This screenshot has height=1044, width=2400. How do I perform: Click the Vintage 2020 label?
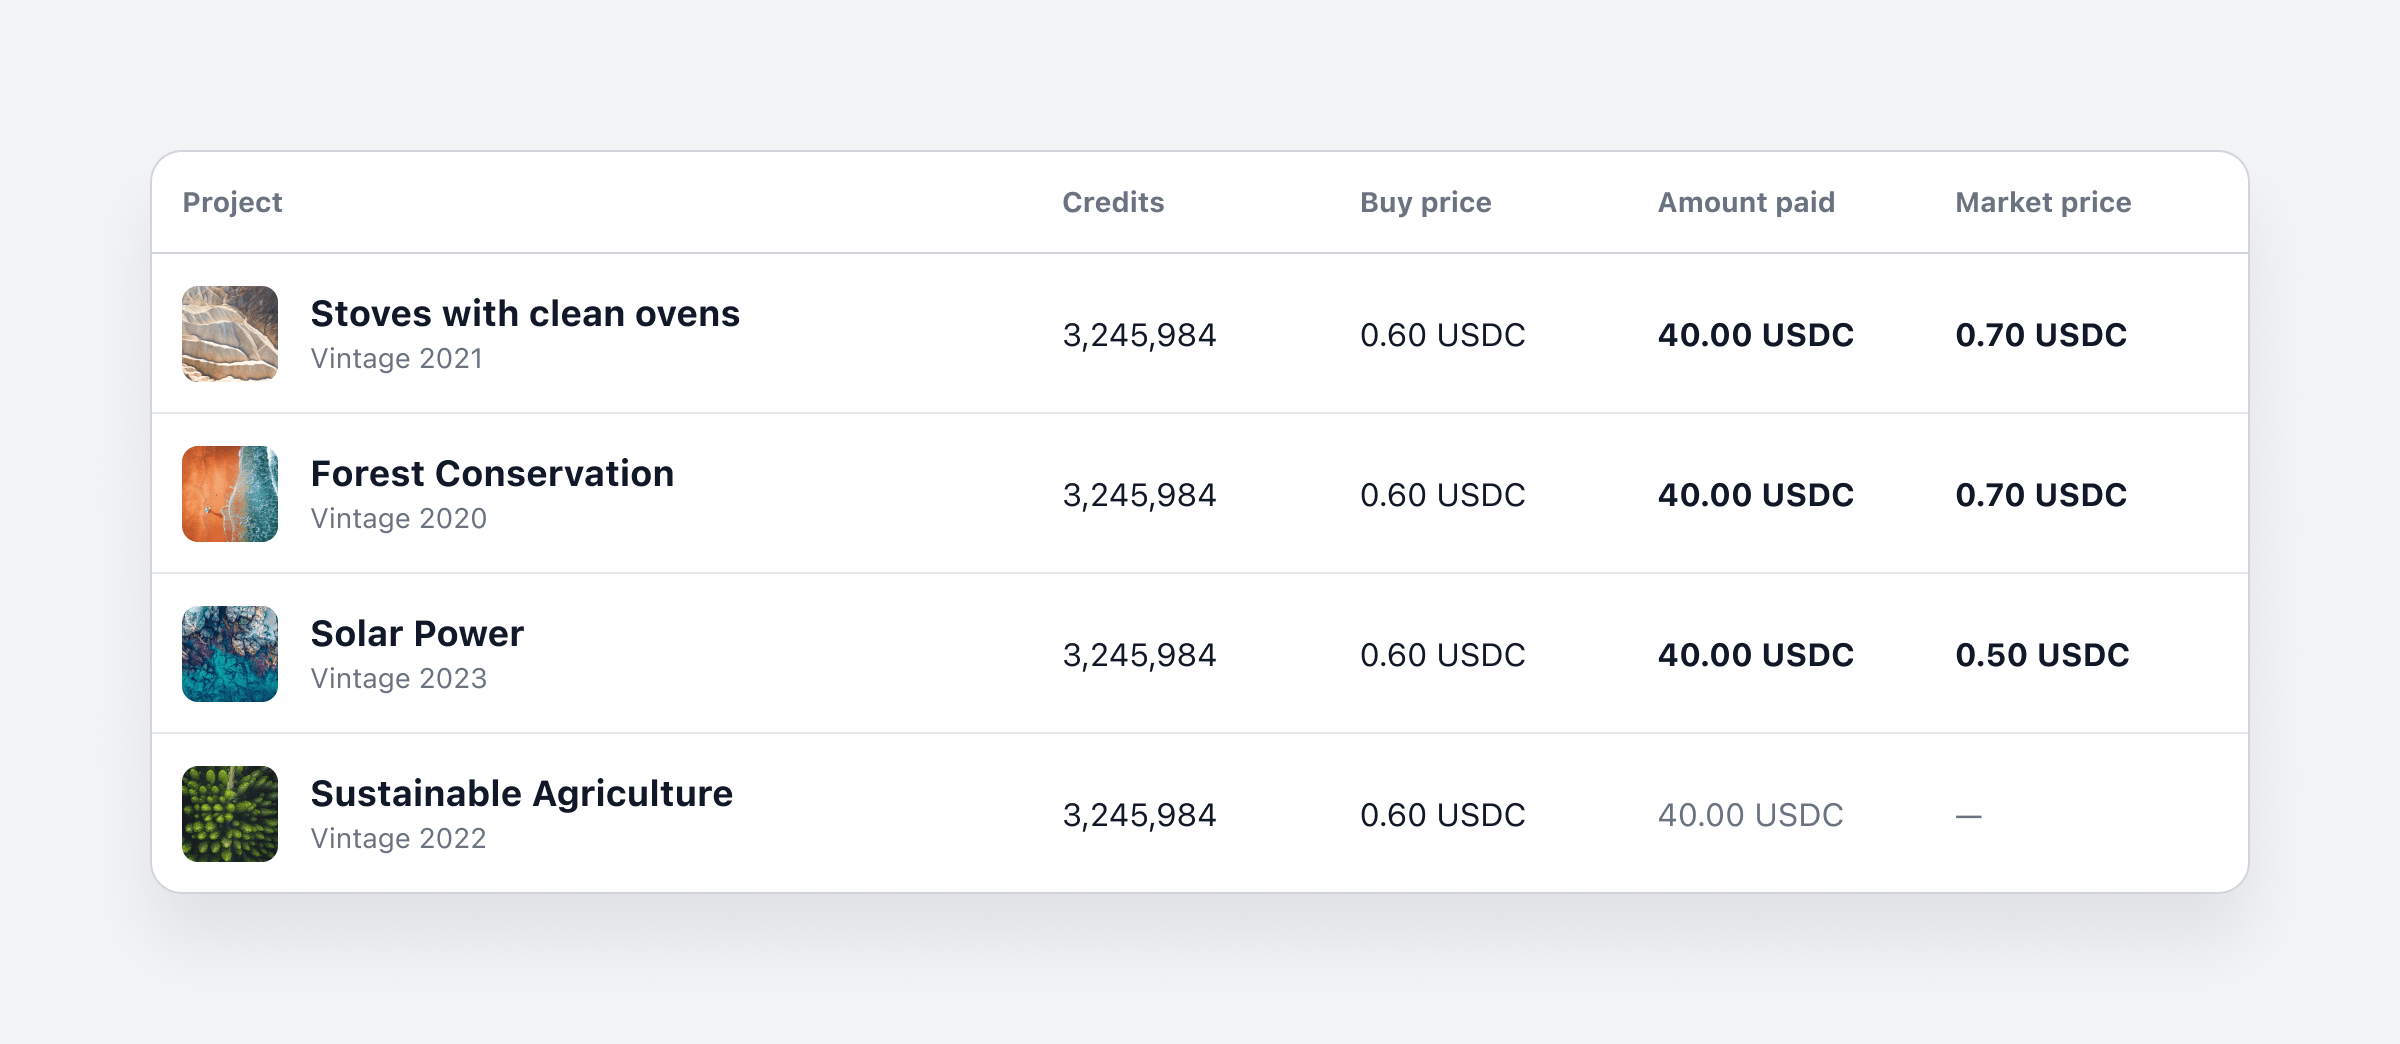[398, 519]
